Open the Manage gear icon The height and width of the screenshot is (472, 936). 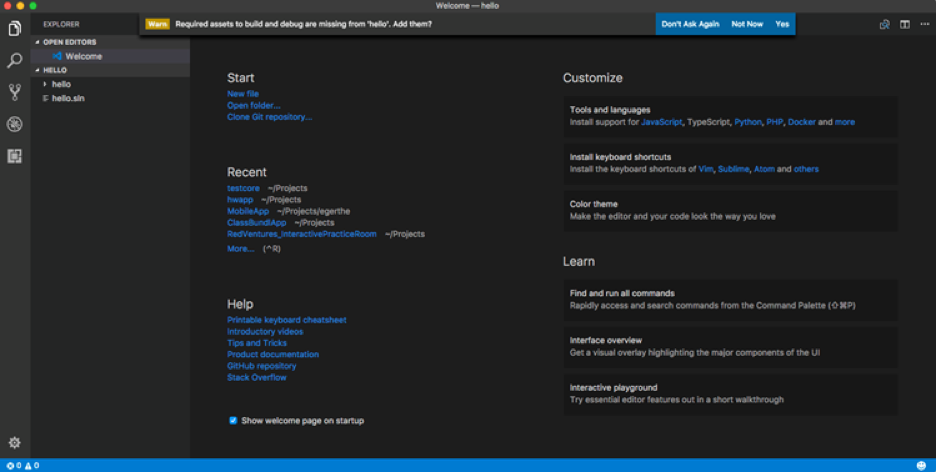[x=15, y=443]
